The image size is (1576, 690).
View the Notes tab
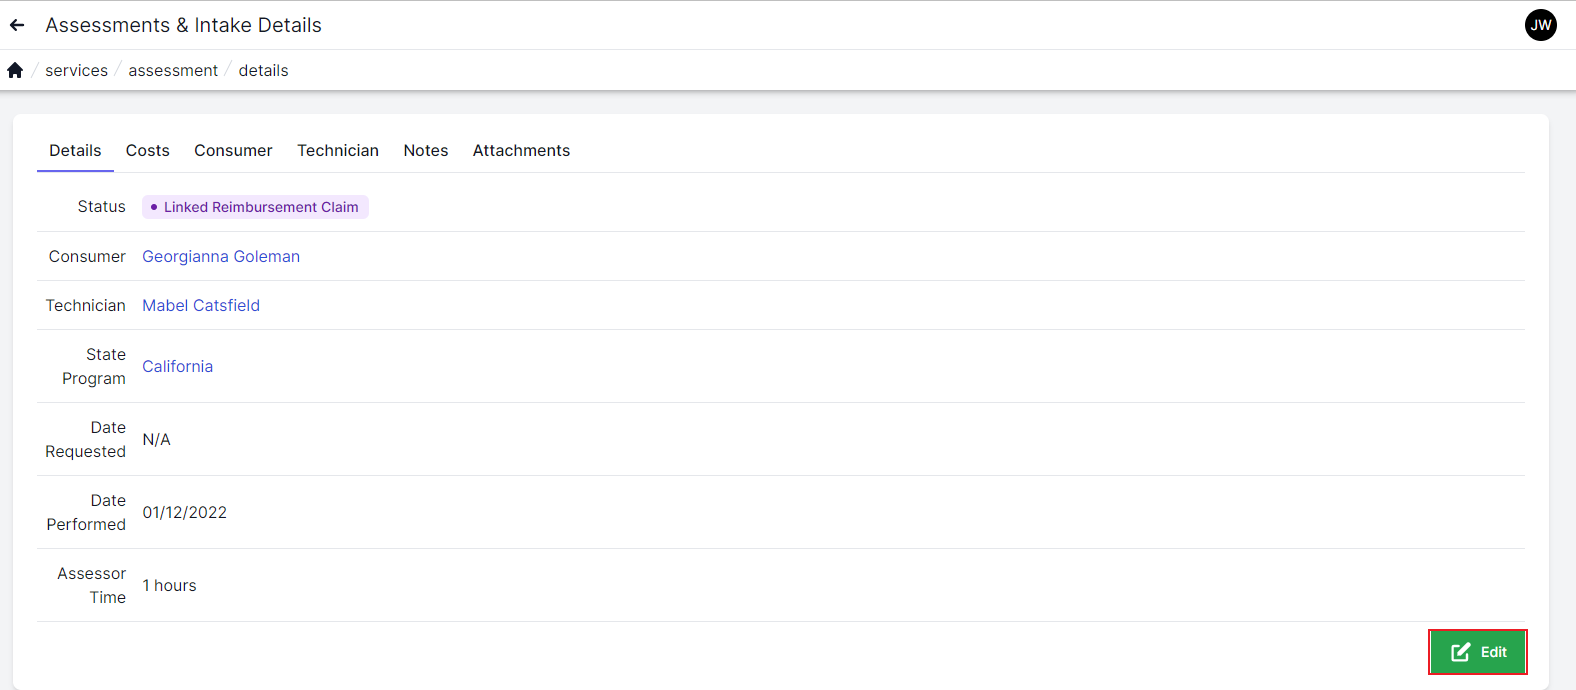426,150
